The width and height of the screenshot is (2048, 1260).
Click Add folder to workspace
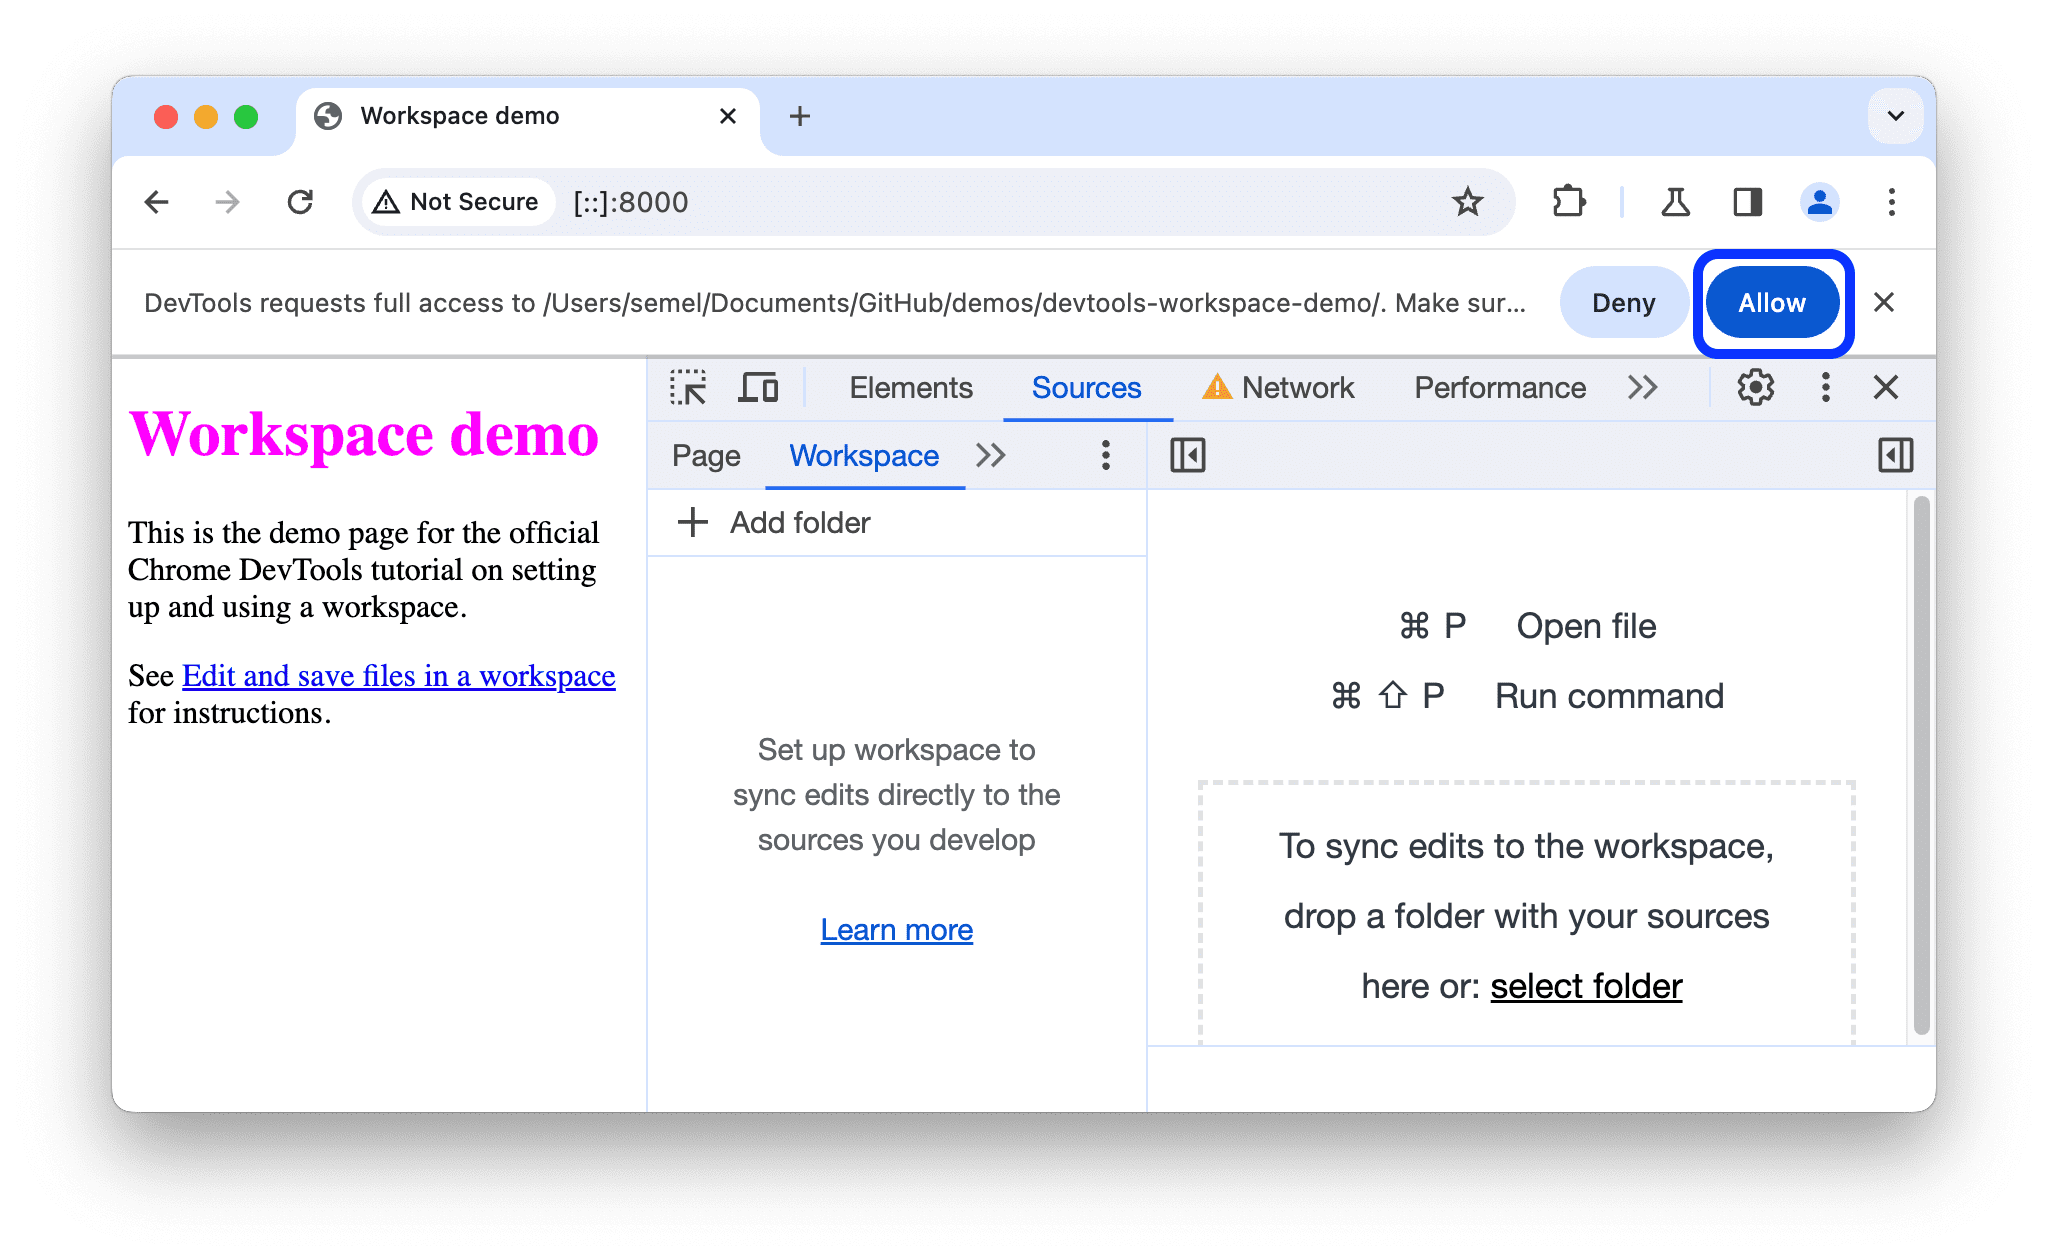coord(775,522)
